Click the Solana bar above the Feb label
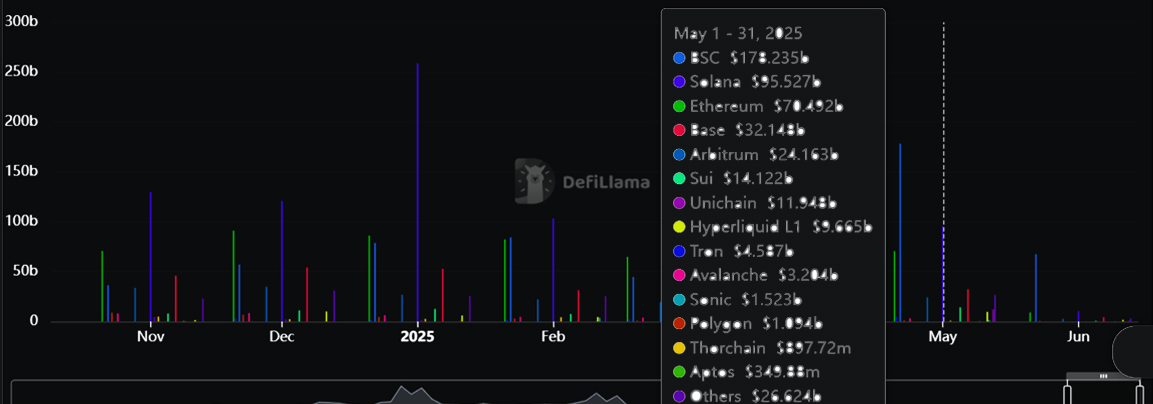The height and width of the screenshot is (404, 1153). click(x=553, y=270)
